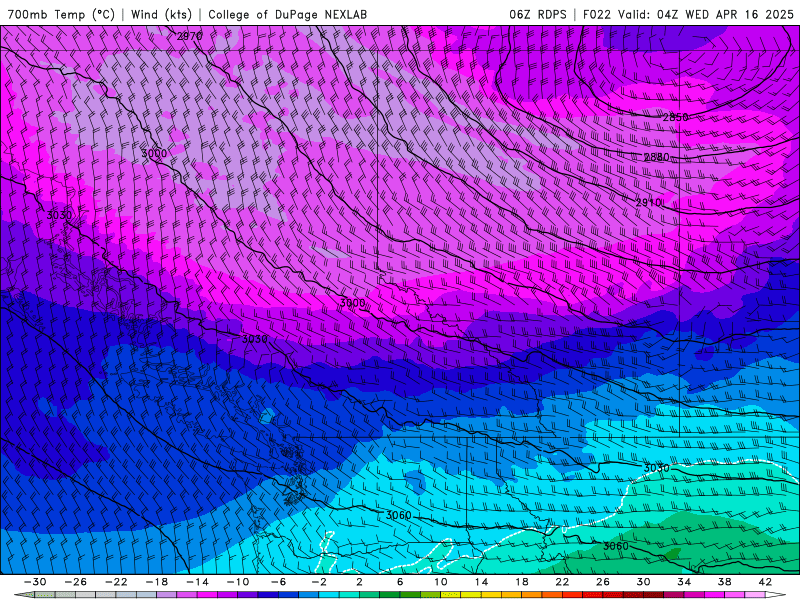The height and width of the screenshot is (600, 800).
Task: Click the 10 value on the temperature scale
Action: click(x=440, y=582)
